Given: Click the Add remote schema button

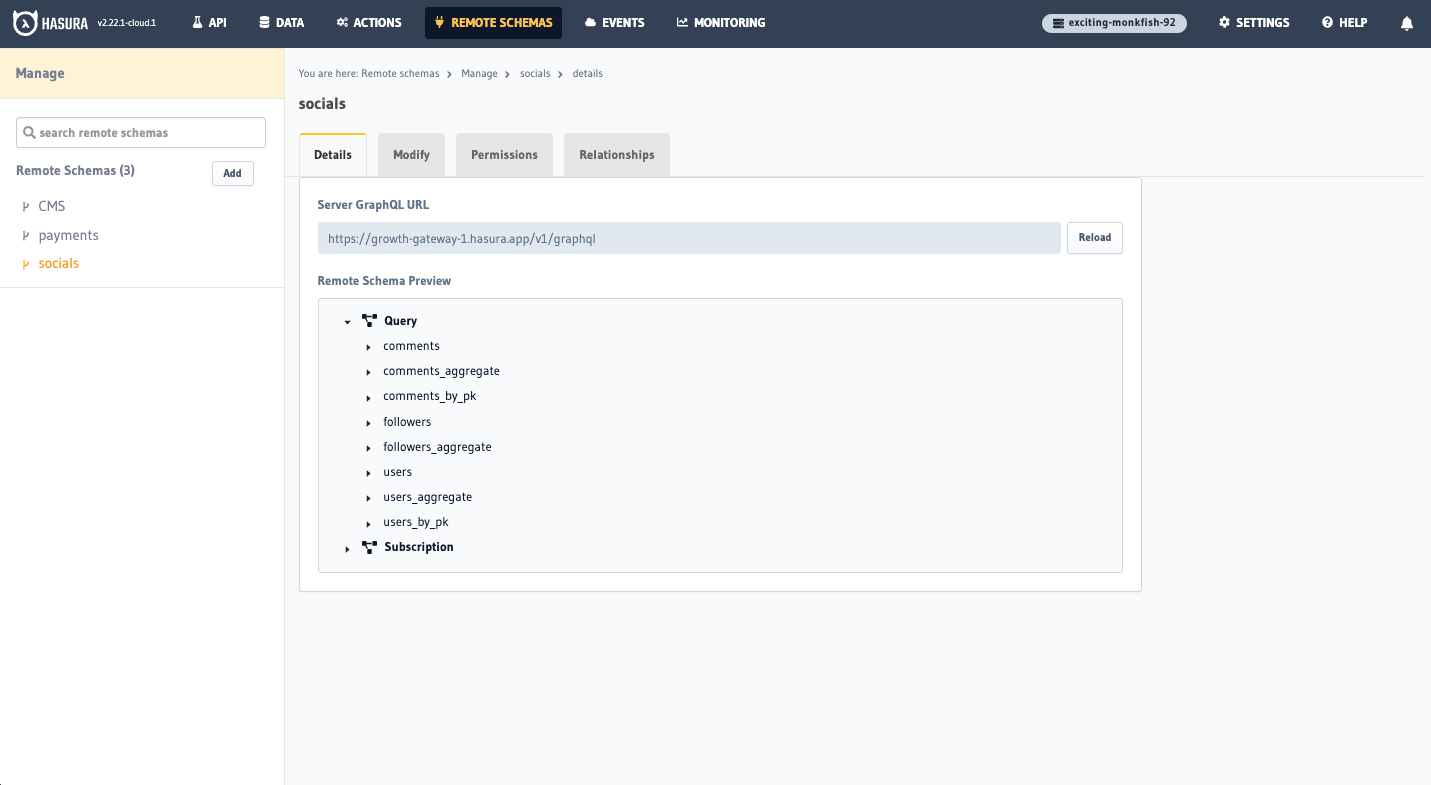Looking at the screenshot, I should [x=232, y=173].
